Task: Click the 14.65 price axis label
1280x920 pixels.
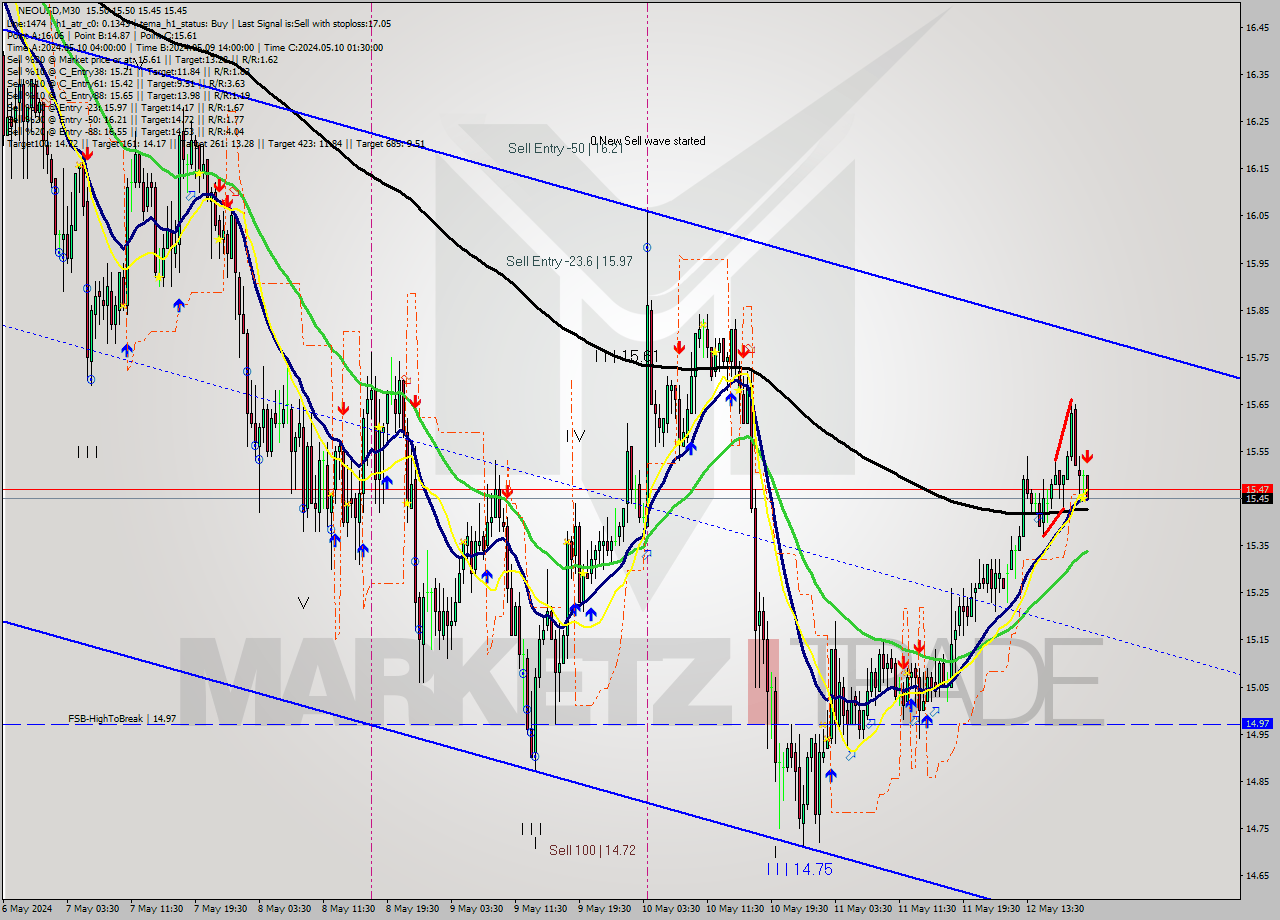Action: (1257, 875)
